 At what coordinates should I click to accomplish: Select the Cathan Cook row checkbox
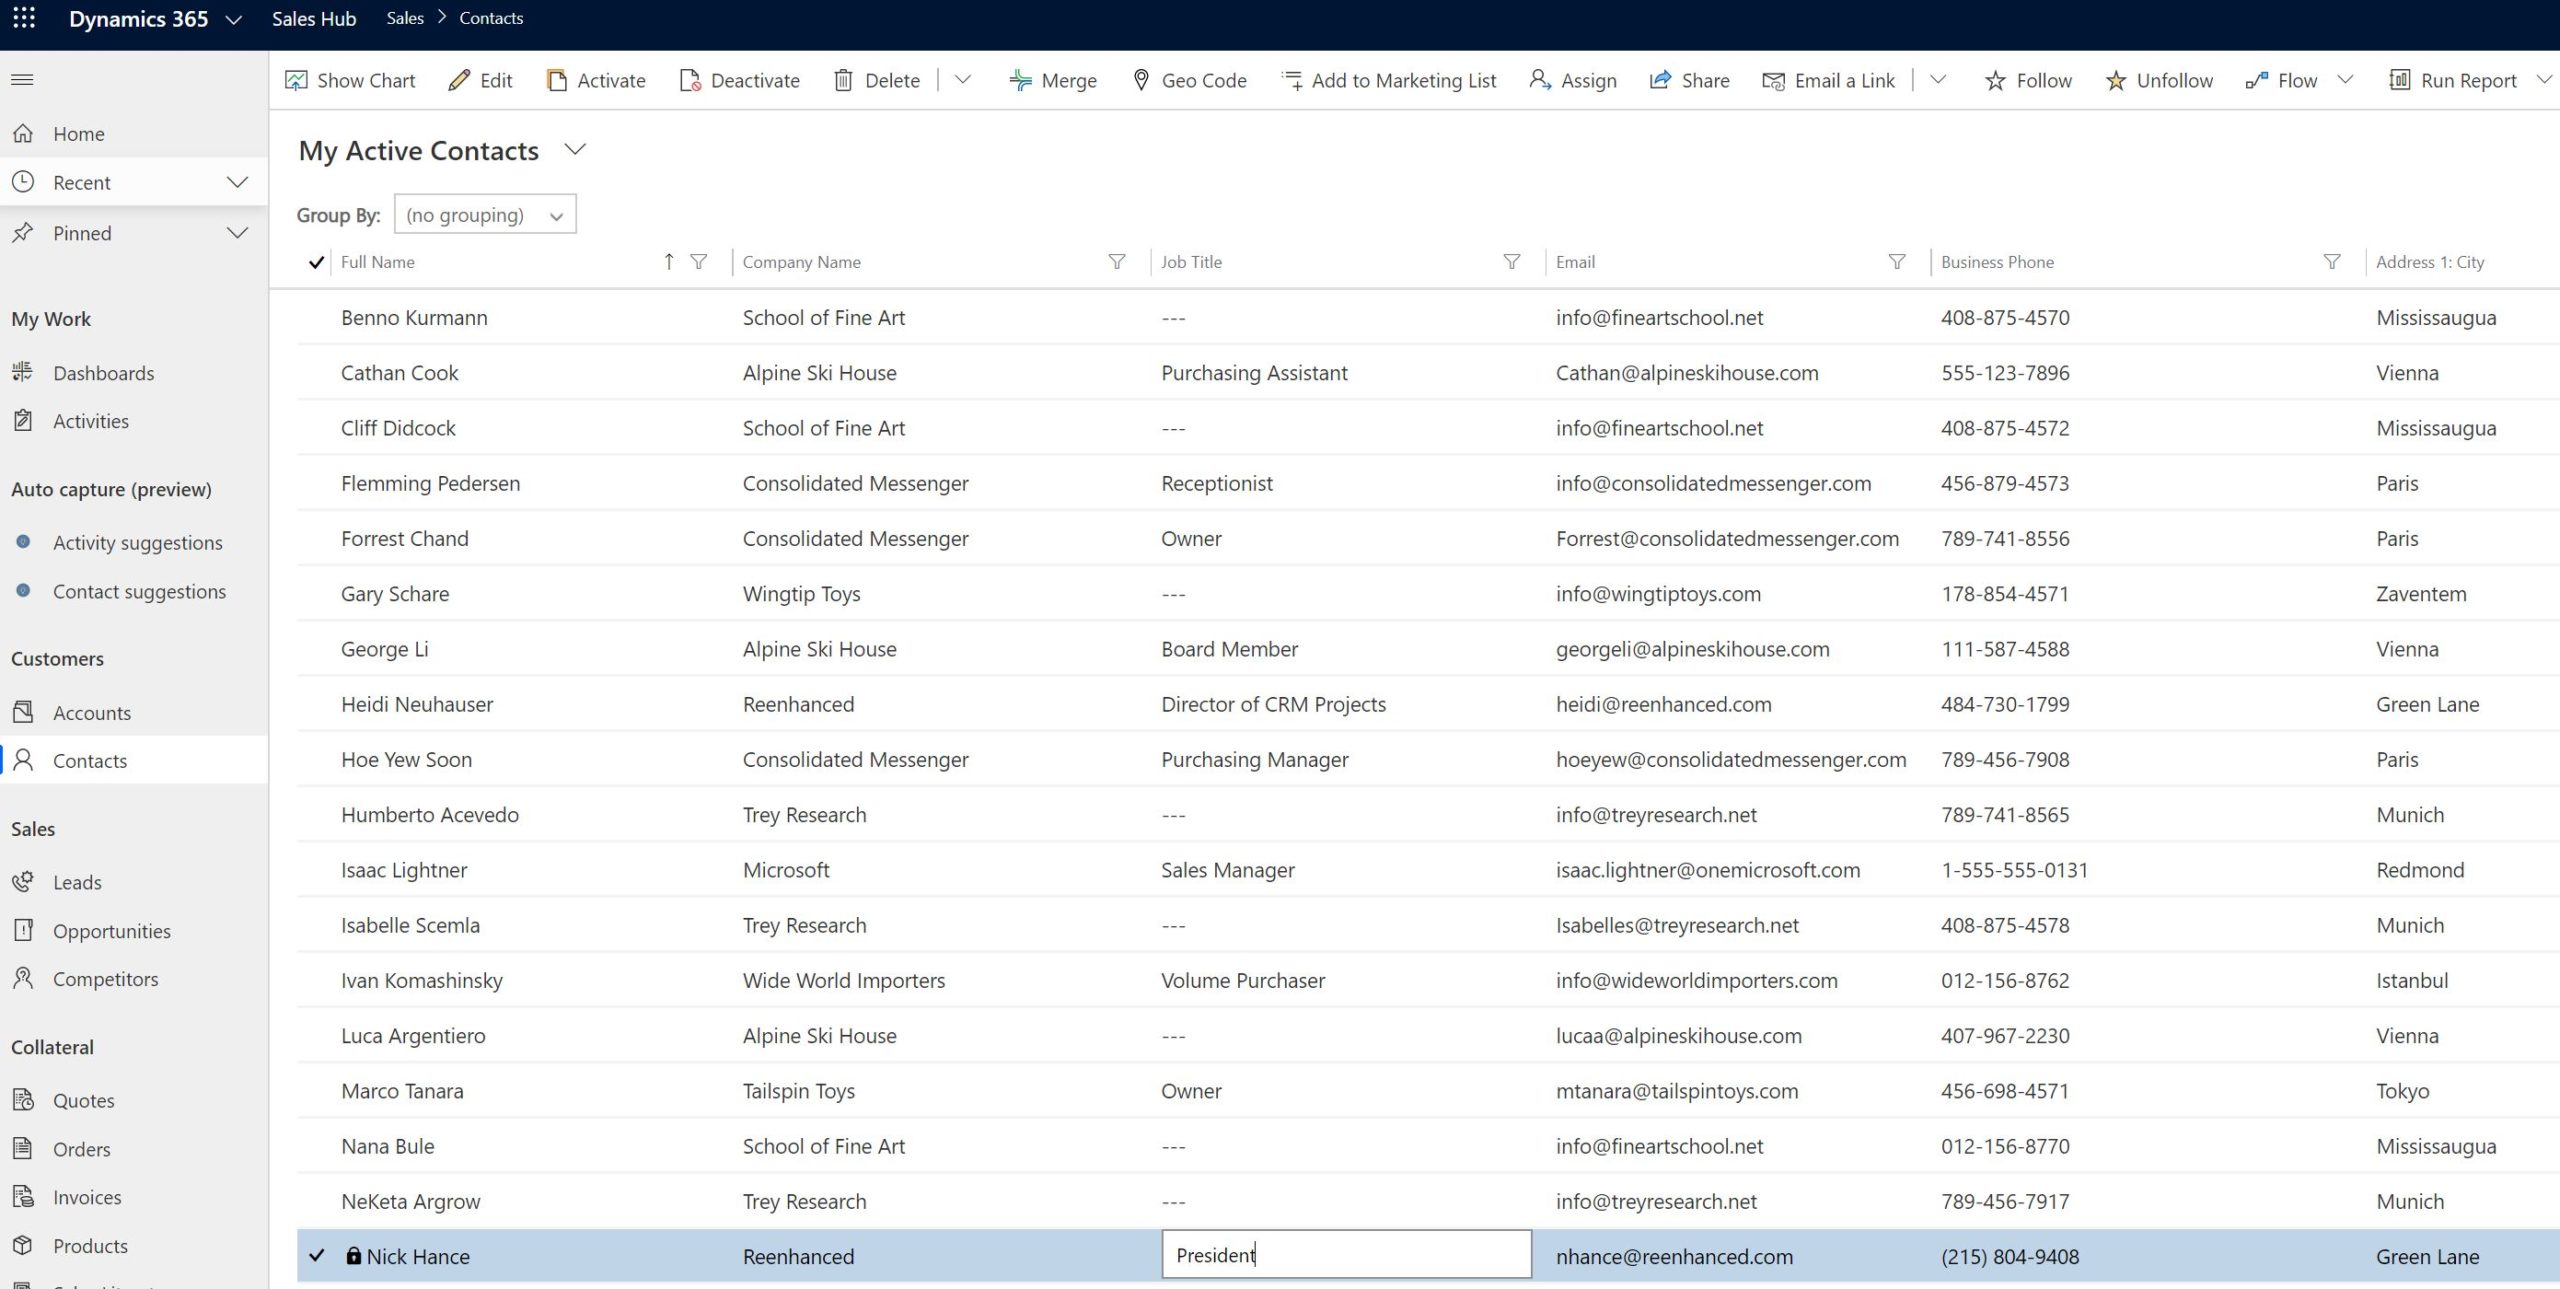(316, 373)
